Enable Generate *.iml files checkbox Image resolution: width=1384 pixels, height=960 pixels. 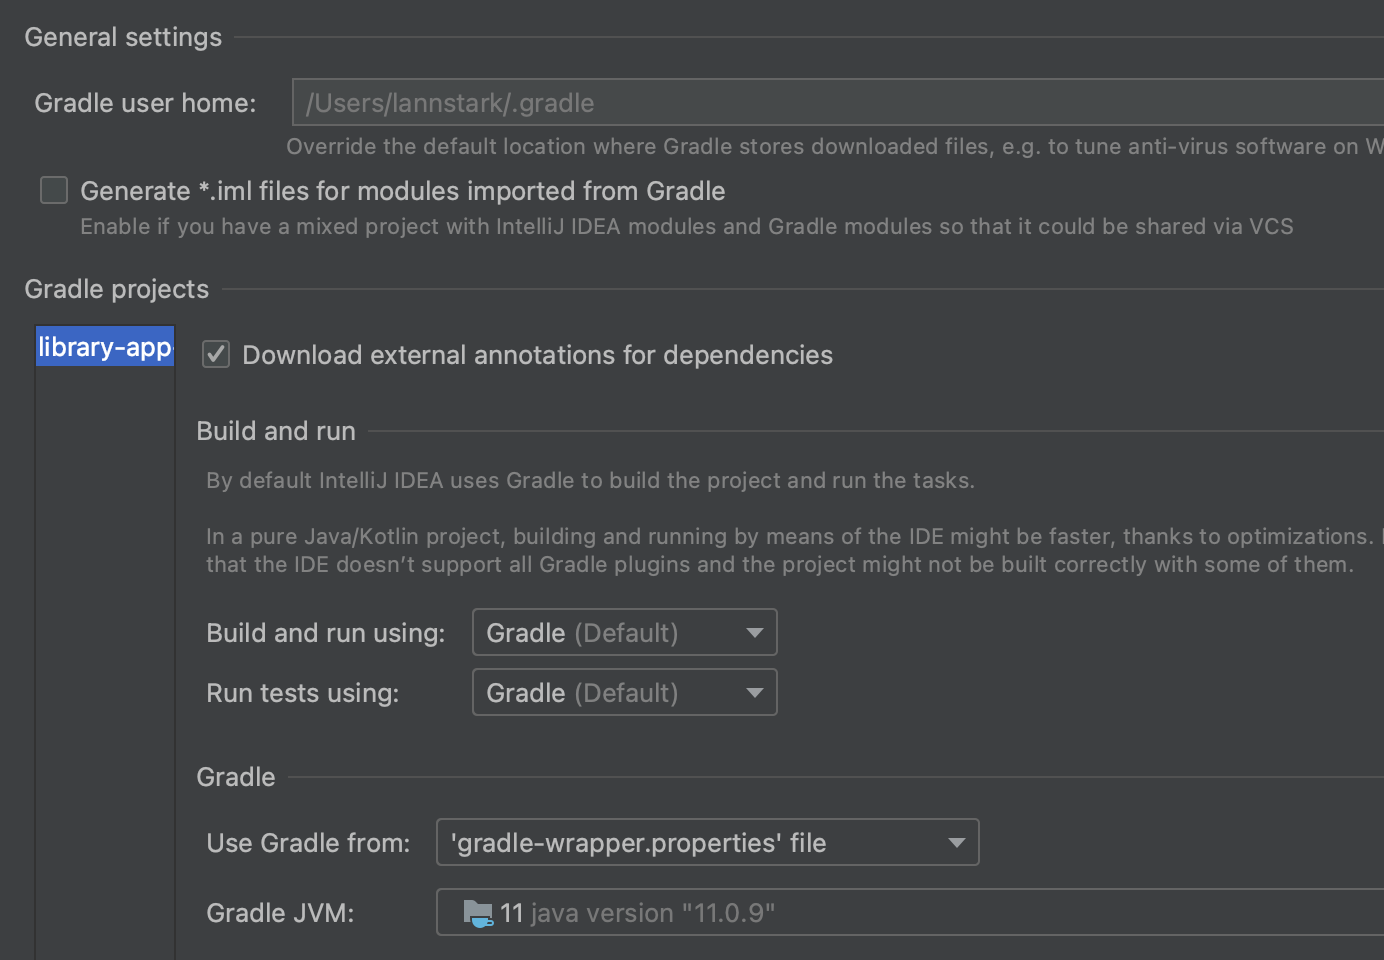pyautogui.click(x=54, y=190)
